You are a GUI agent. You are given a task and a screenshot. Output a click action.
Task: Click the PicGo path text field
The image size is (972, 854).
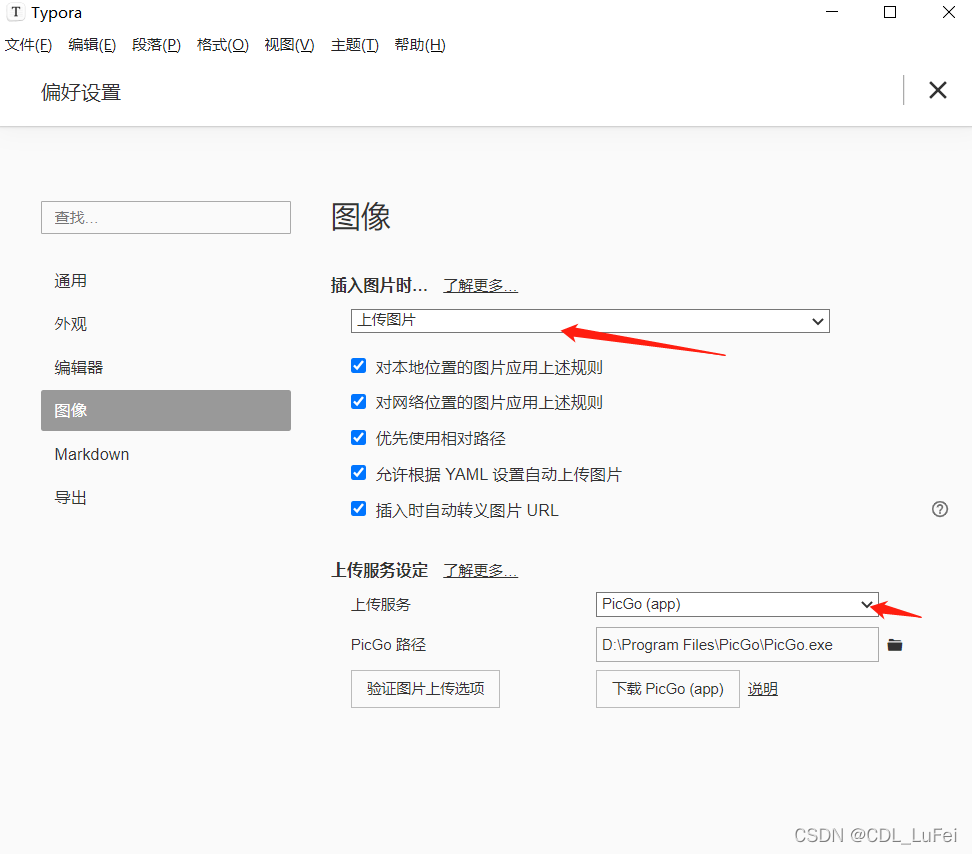coord(737,645)
